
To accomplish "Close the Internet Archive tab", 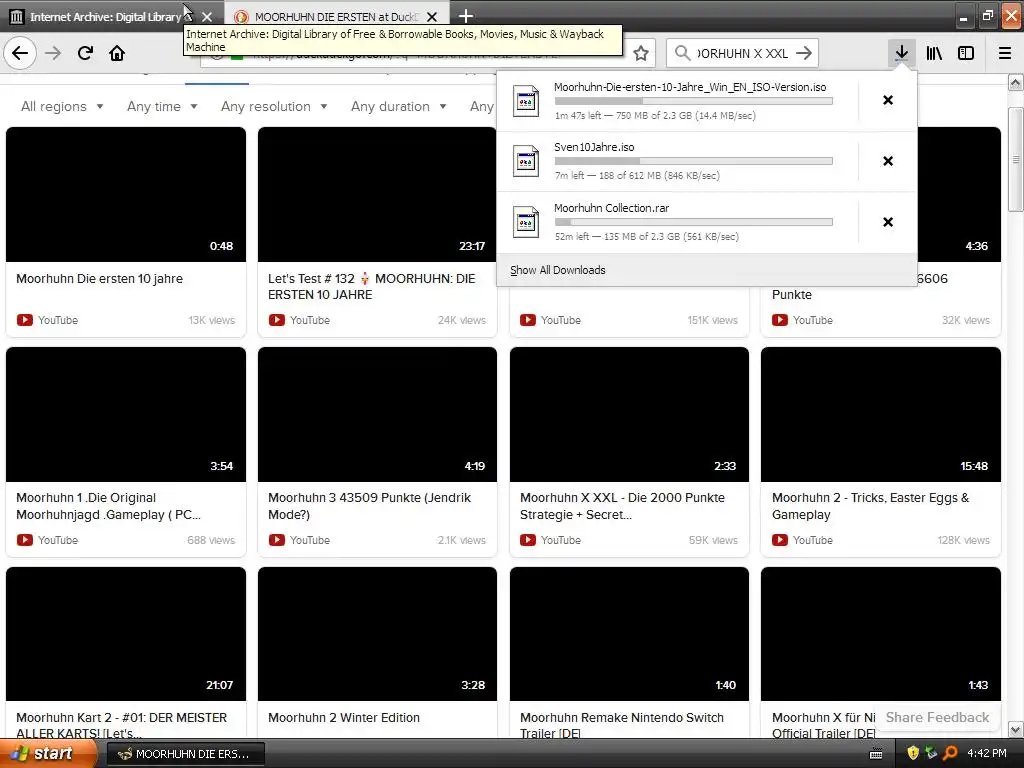I will 206,17.
